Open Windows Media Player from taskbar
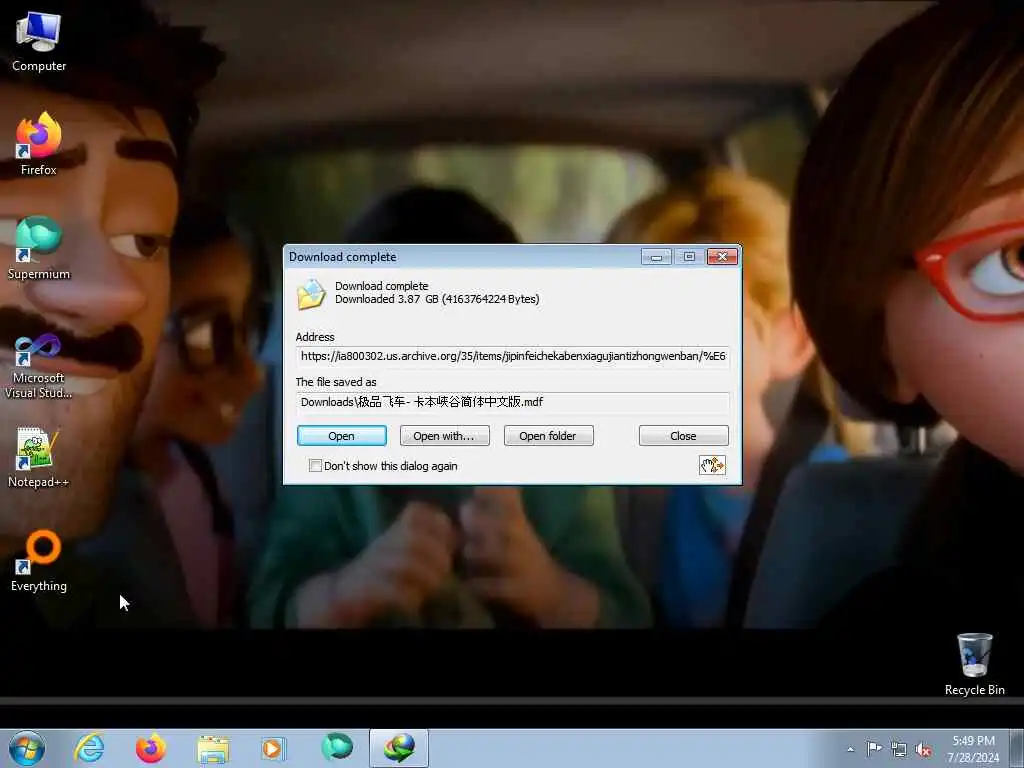This screenshot has height=768, width=1024. (x=273, y=748)
